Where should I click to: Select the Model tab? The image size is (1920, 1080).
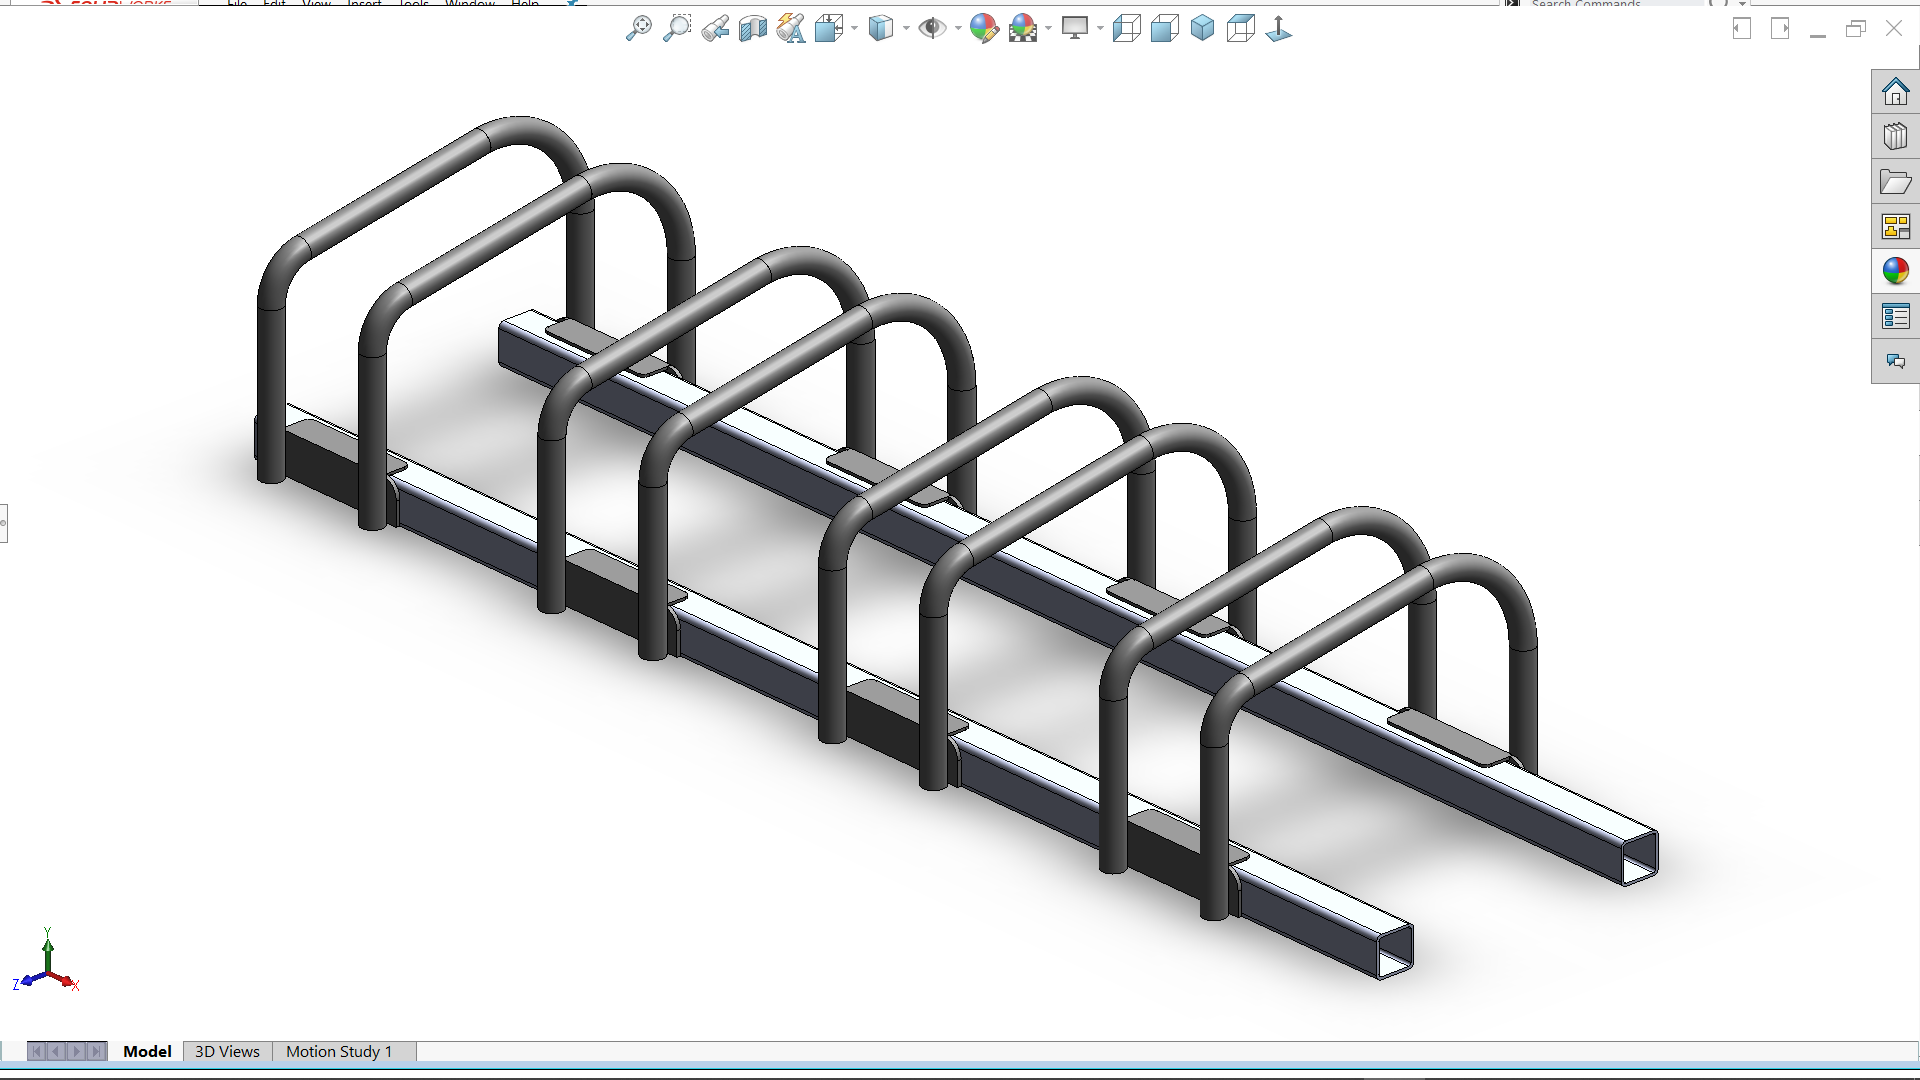(147, 1051)
